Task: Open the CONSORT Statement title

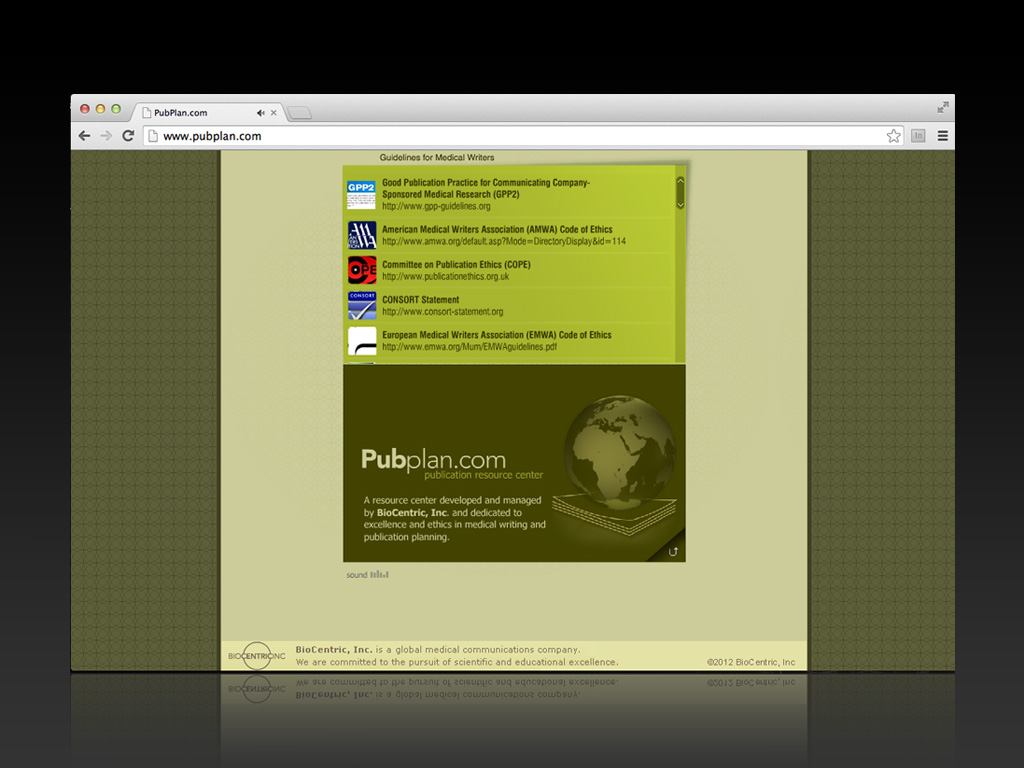Action: point(421,300)
